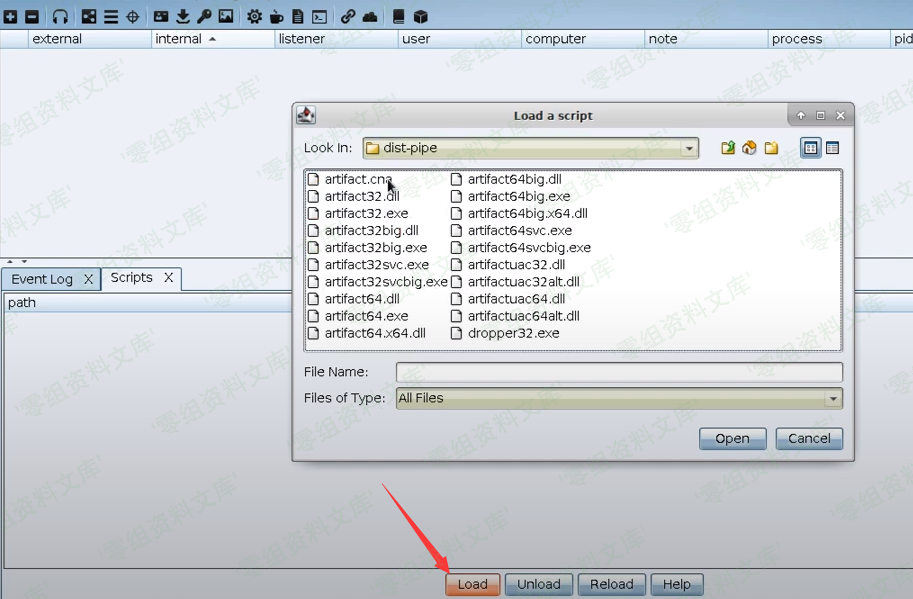Image resolution: width=913 pixels, height=599 pixels.
Task: Open the Credentials key icon
Action: click(x=204, y=16)
